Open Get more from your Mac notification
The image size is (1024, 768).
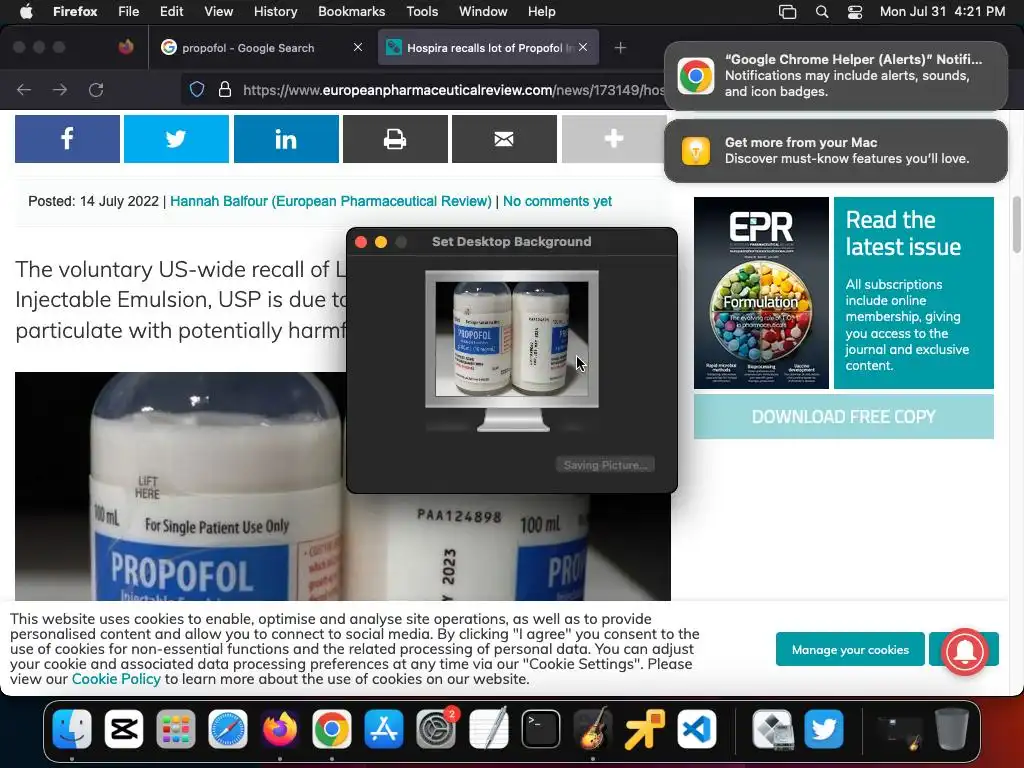point(836,151)
